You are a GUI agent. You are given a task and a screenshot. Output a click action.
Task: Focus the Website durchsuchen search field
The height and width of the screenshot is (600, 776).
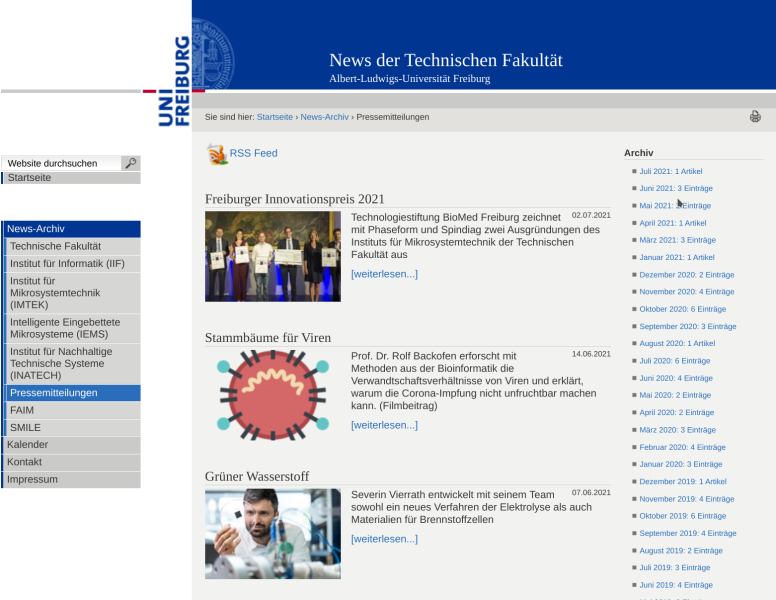click(62, 163)
